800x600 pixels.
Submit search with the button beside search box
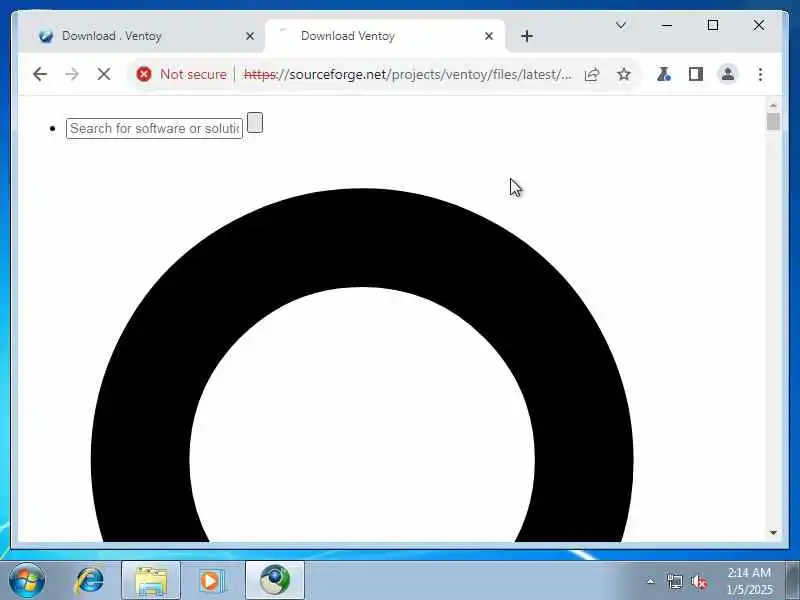pos(255,122)
